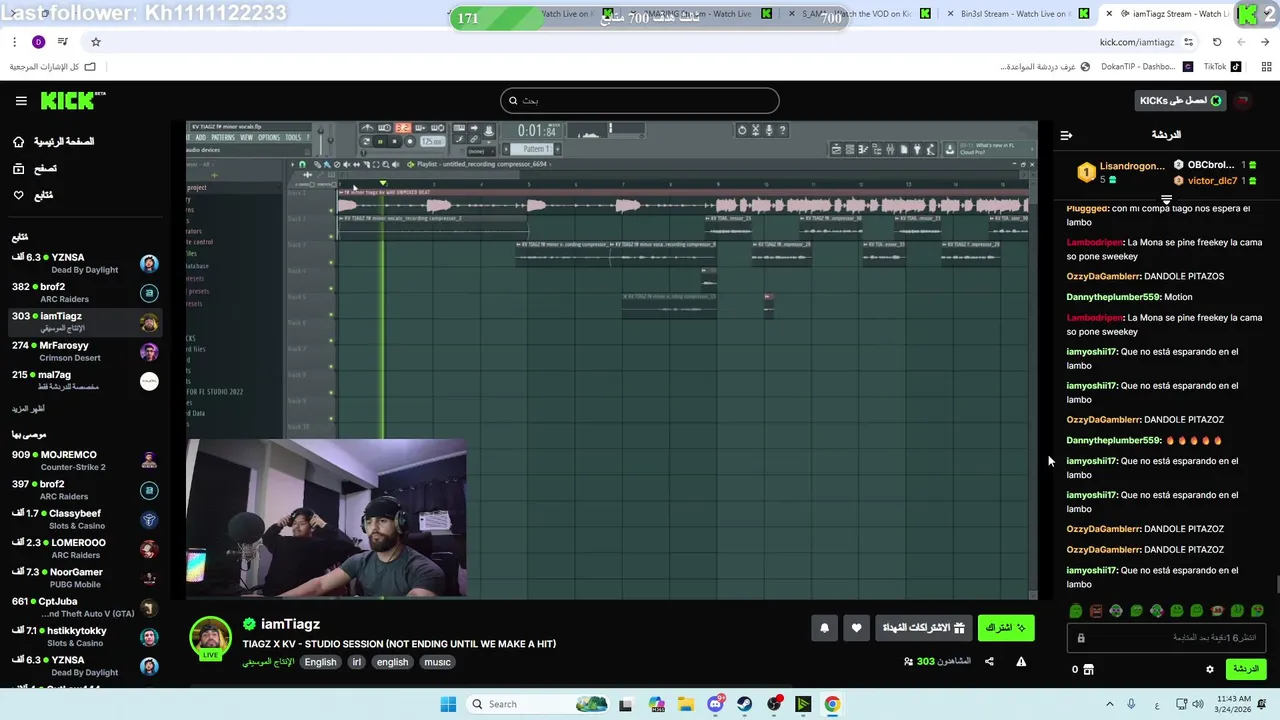Screen dimensions: 1280x720
Task: Collapse the chat panel icon
Action: [1066, 135]
